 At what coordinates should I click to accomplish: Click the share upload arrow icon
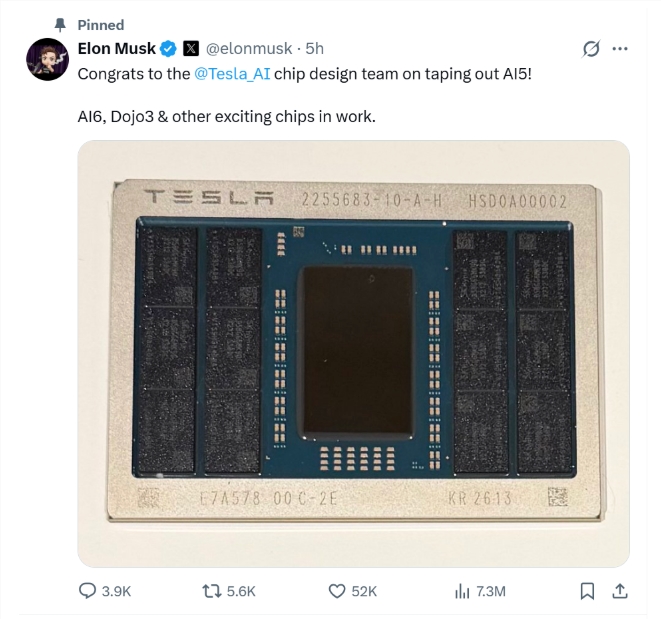619,591
